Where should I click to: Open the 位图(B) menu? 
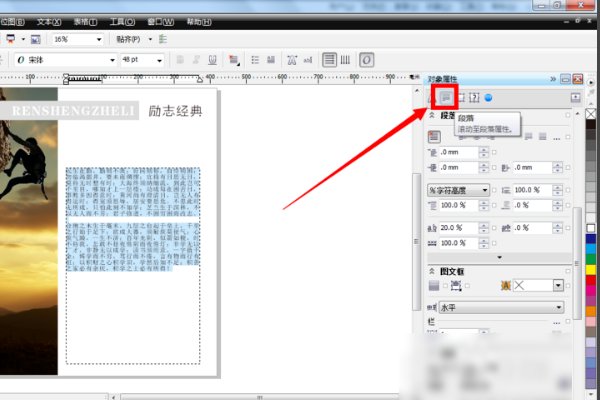[x=12, y=22]
